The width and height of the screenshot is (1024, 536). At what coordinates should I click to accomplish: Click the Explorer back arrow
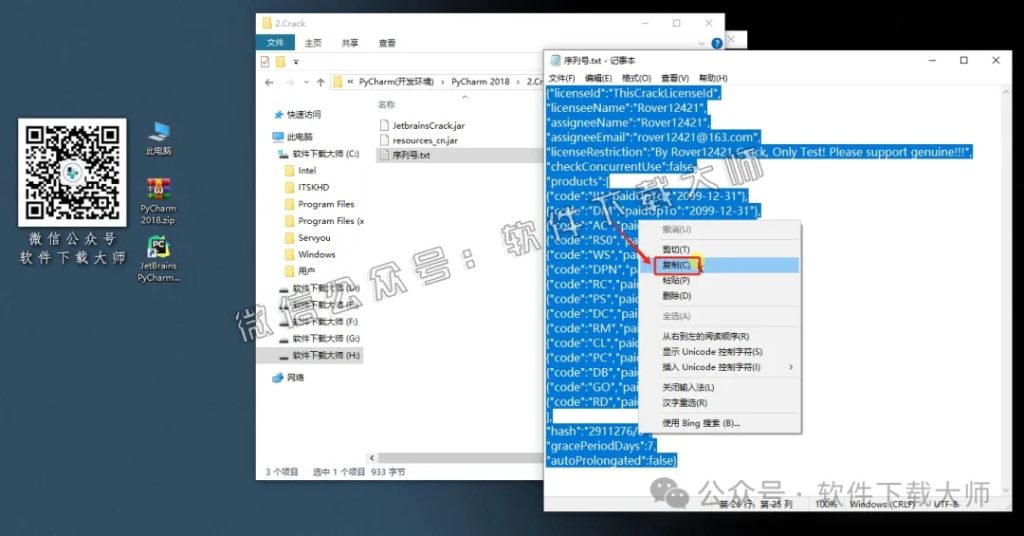click(269, 82)
